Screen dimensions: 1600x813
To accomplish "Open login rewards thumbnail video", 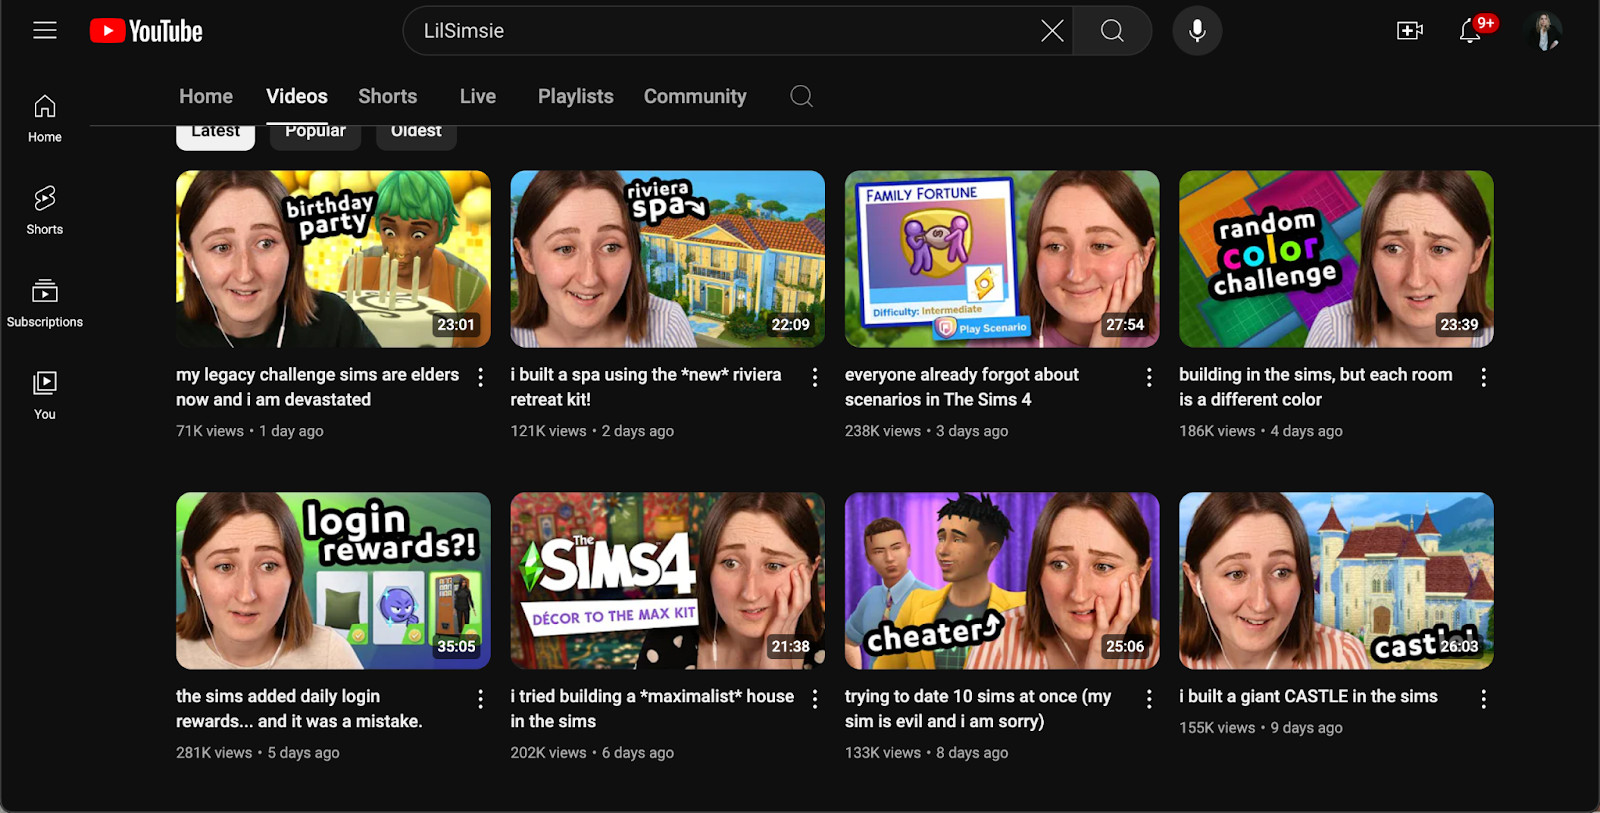I will coord(333,581).
